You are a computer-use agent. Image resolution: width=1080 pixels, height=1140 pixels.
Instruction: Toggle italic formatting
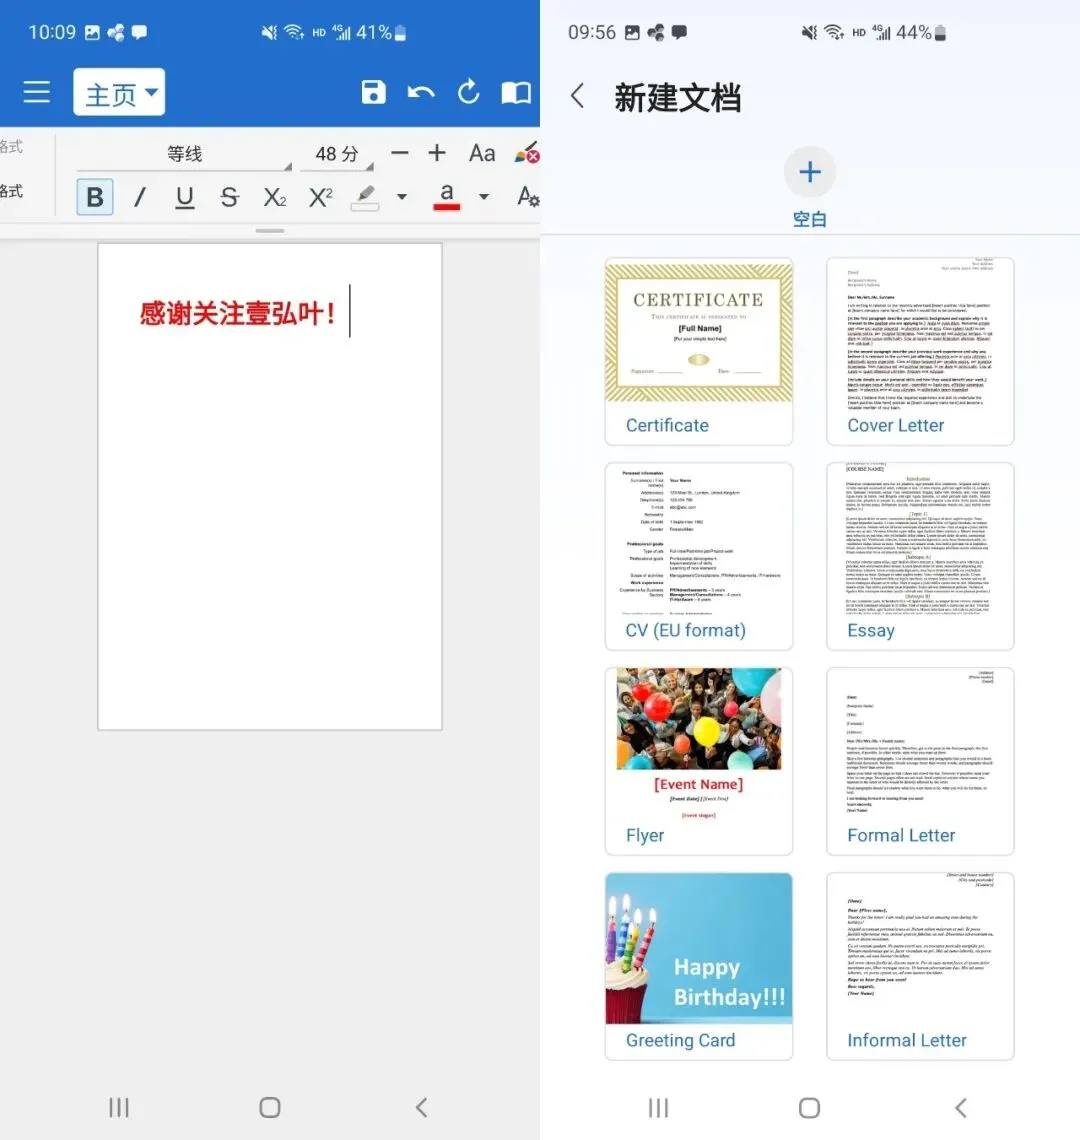click(140, 196)
